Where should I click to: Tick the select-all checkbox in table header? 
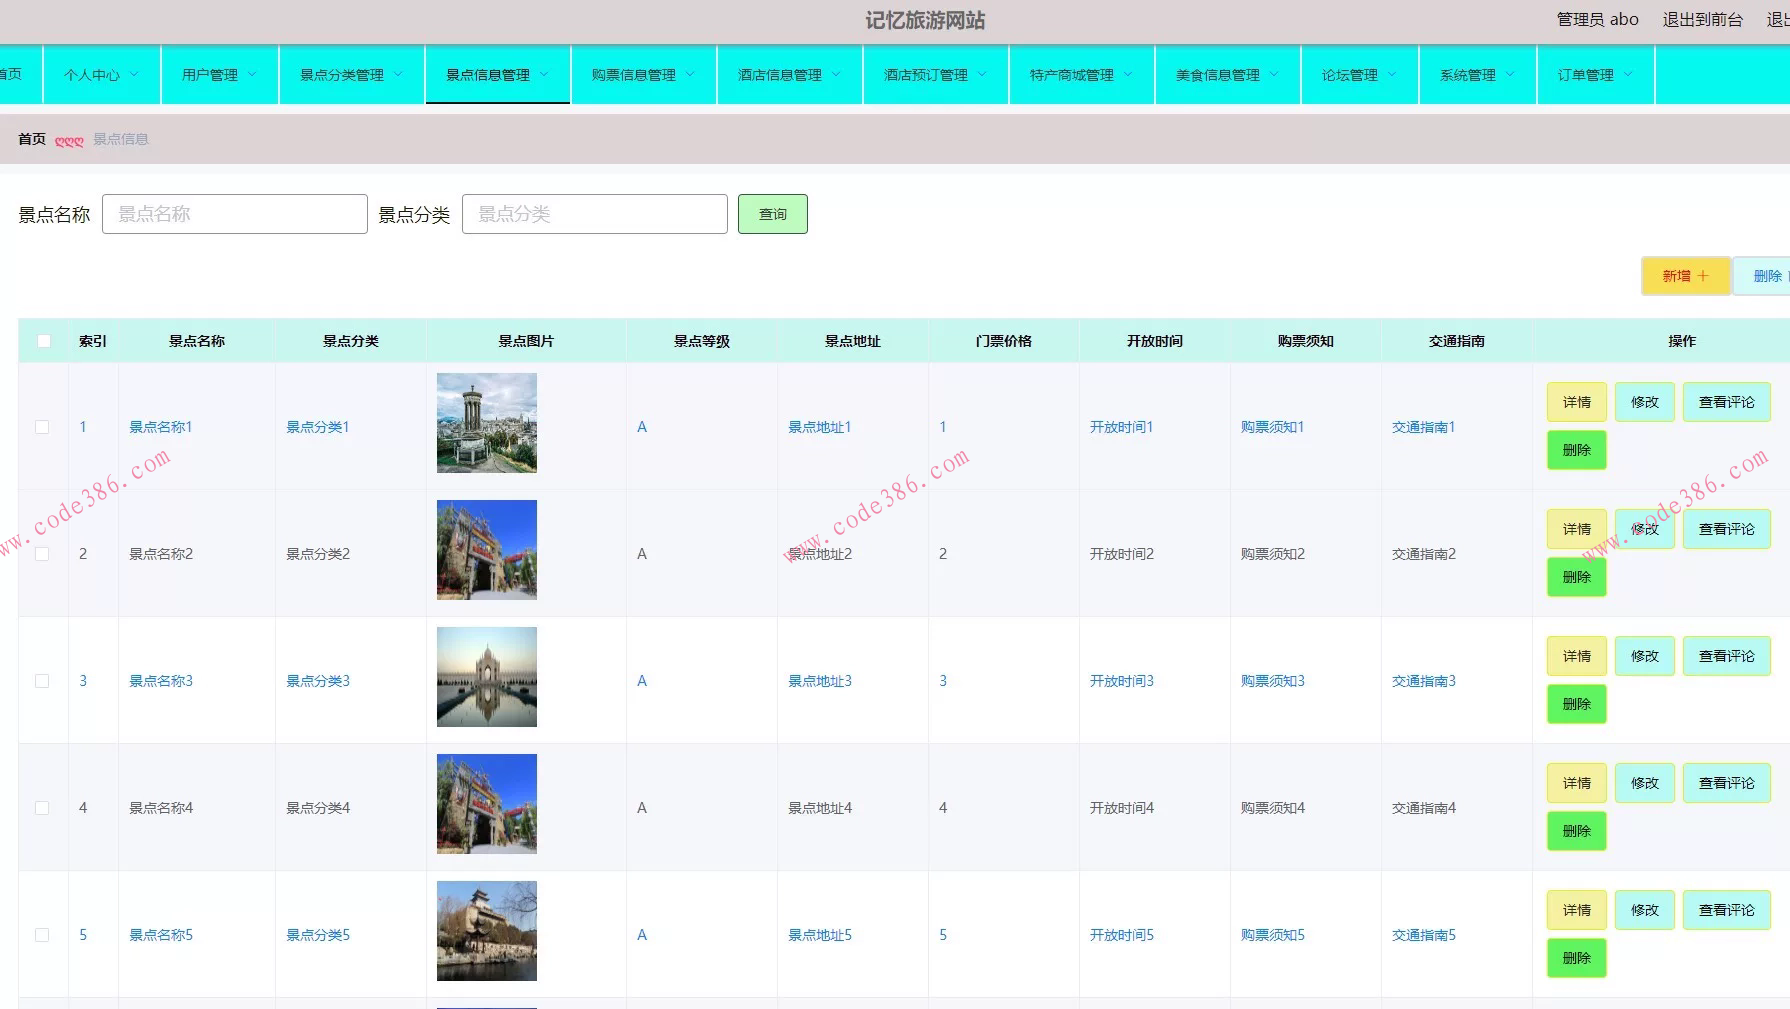click(44, 341)
